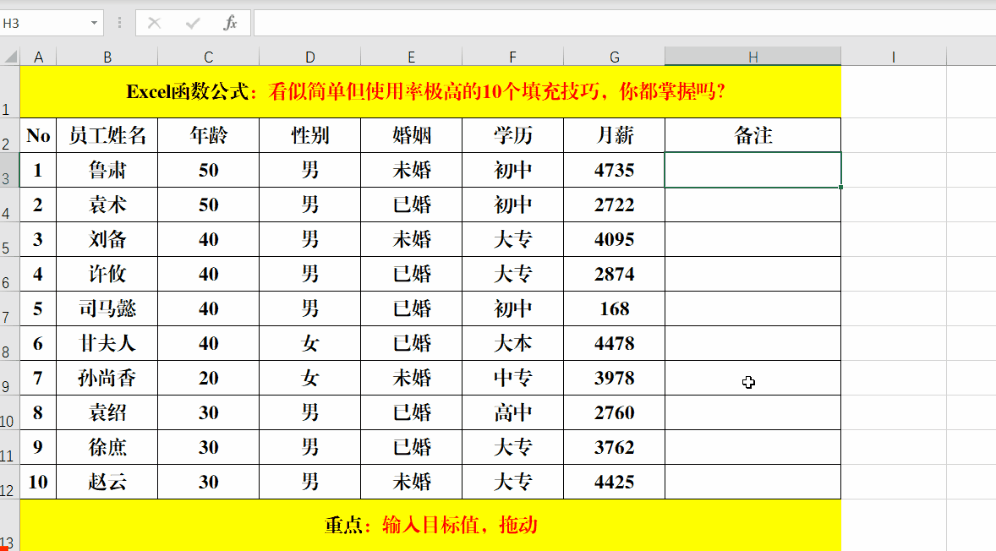Select the cell containing 许攸
The height and width of the screenshot is (551, 996).
point(107,274)
